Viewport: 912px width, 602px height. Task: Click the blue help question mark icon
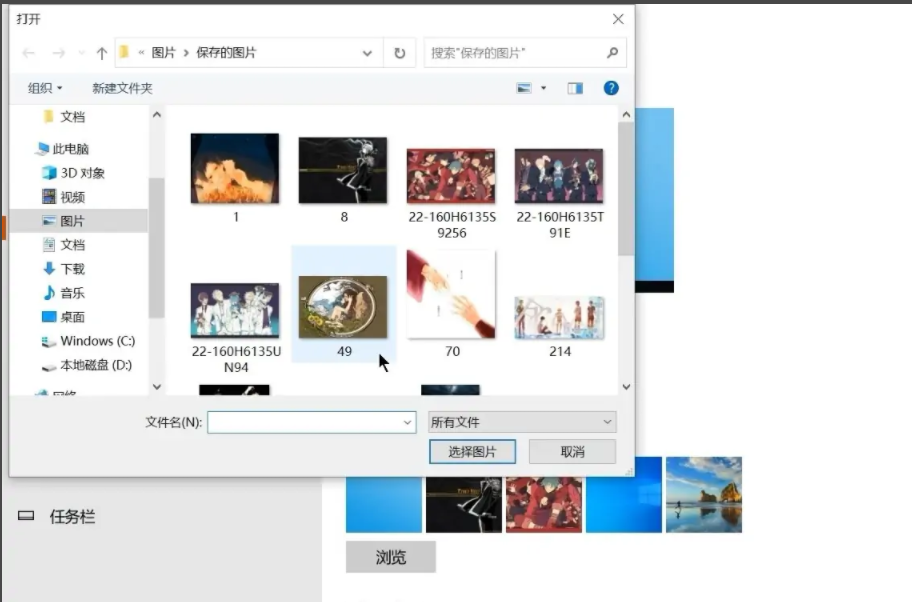point(611,88)
